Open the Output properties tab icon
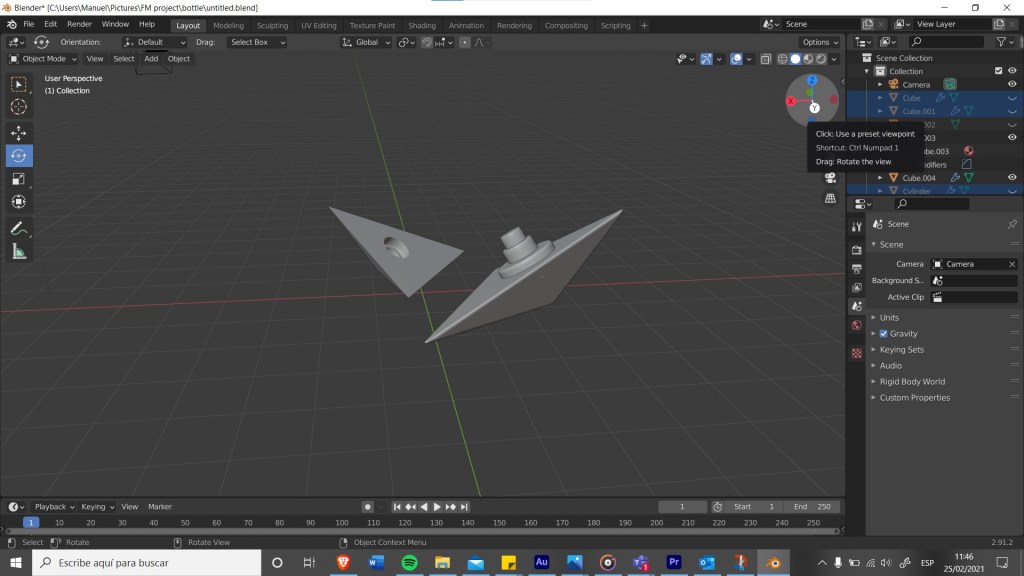The width and height of the screenshot is (1024, 576). [856, 269]
